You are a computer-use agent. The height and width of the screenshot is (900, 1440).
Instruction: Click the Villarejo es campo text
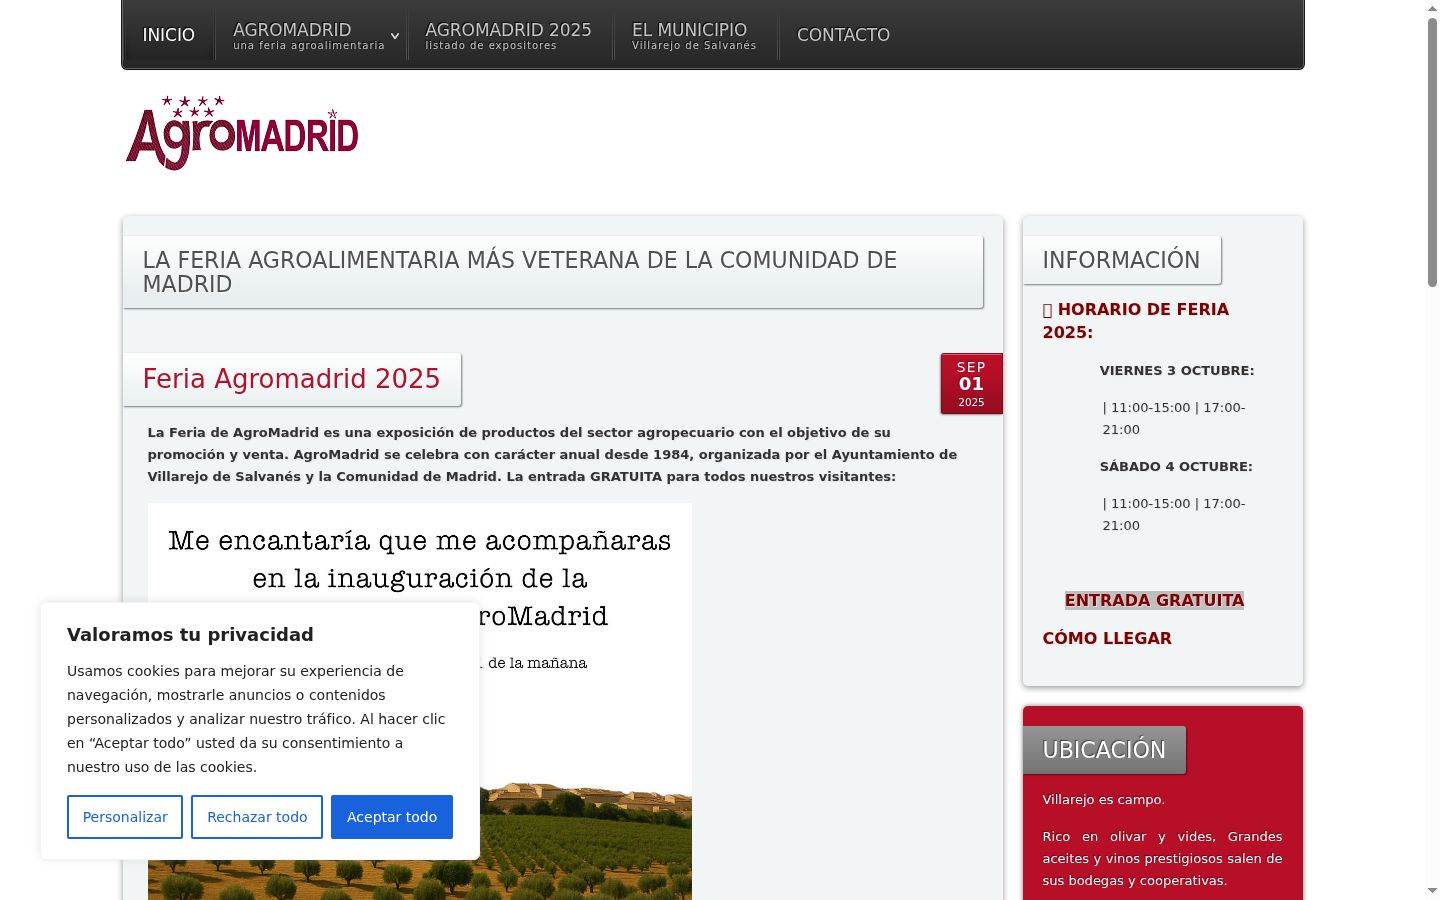pyautogui.click(x=1103, y=799)
